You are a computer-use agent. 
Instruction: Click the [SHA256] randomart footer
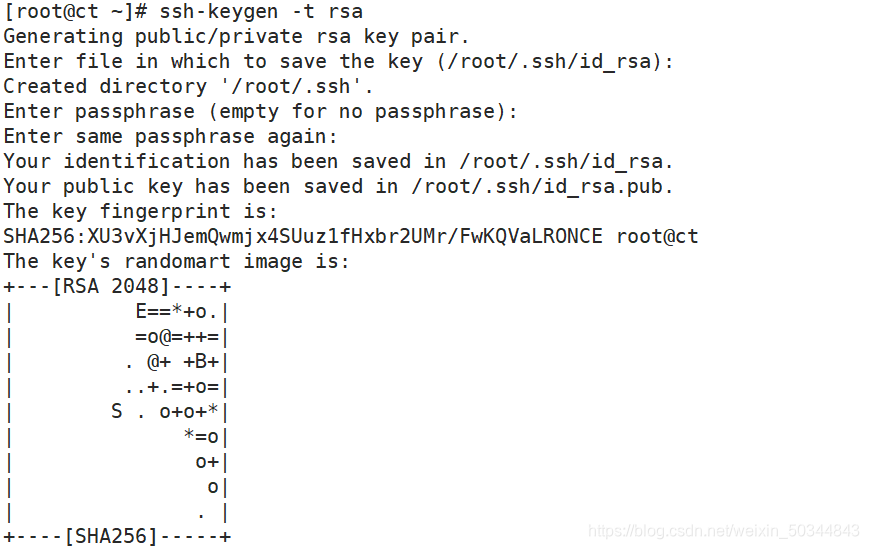[110, 536]
